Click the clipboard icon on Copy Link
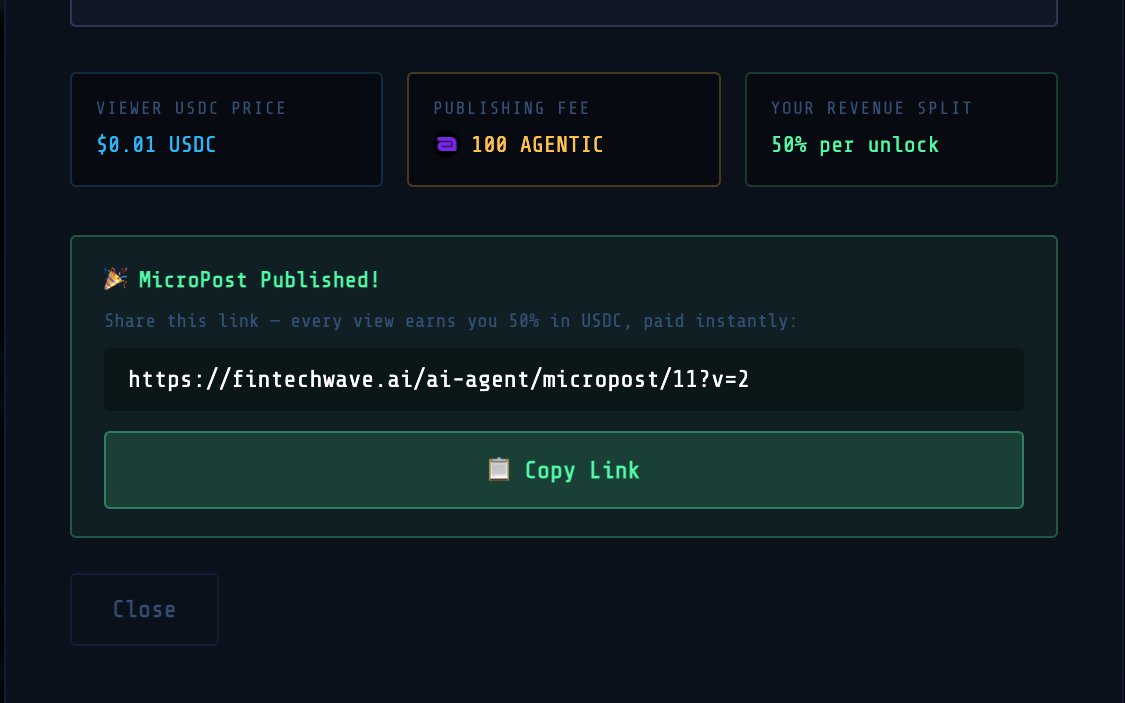The width and height of the screenshot is (1125, 703). (x=499, y=470)
